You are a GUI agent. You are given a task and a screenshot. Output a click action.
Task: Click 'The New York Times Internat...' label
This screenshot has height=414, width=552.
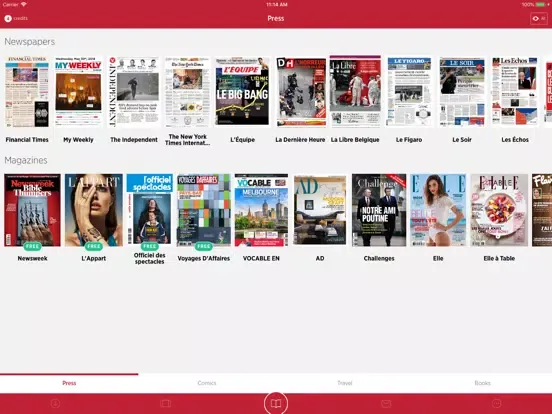188,140
